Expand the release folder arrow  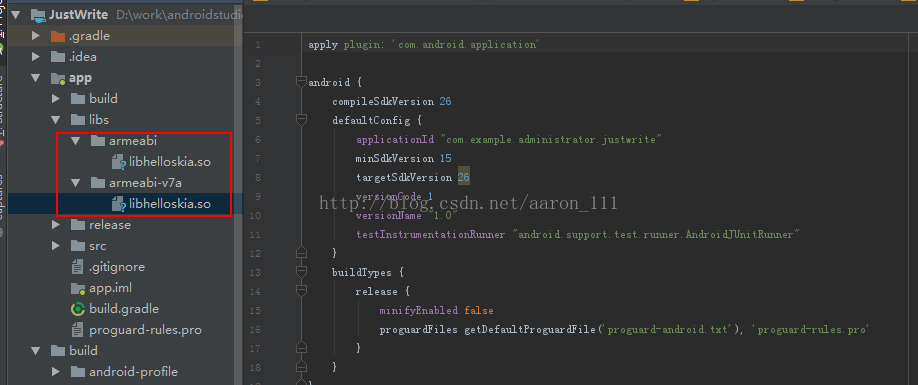(56, 225)
